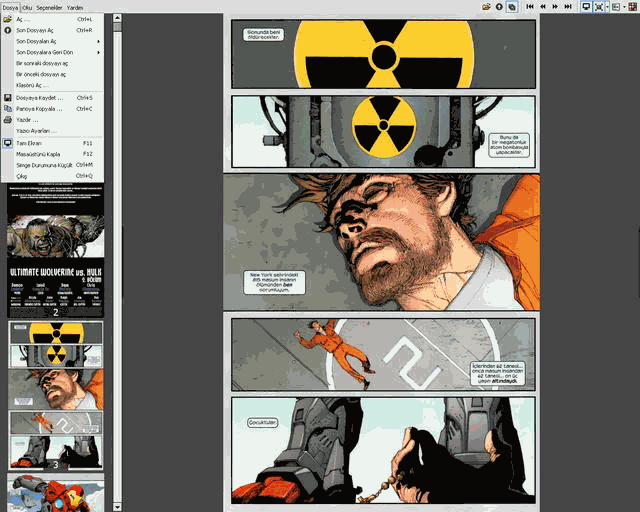Go to the previous page button
The height and width of the screenshot is (512, 640).
(543, 7)
